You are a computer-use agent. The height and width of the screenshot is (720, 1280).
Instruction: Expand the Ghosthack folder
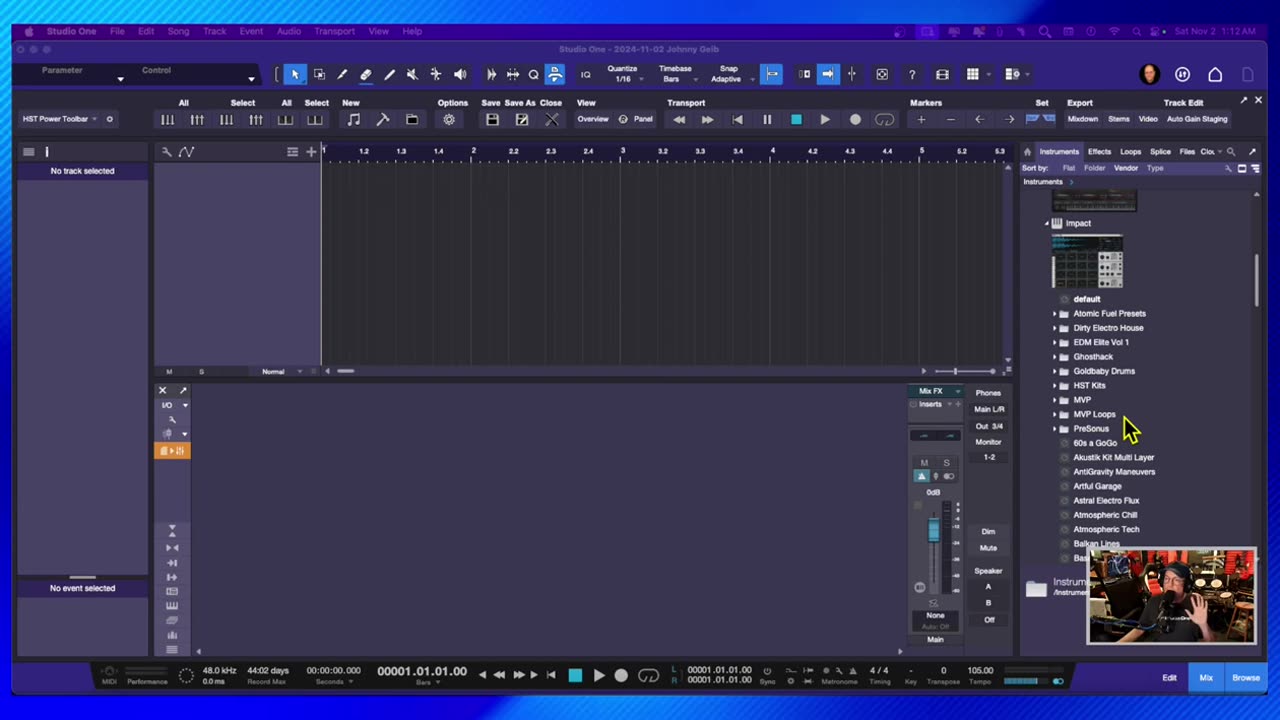click(1054, 357)
